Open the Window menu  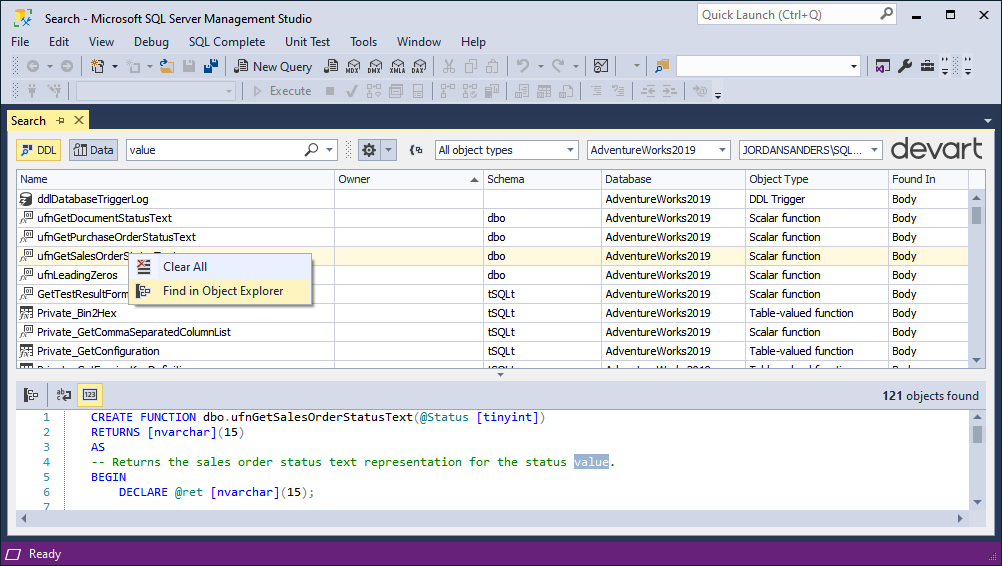click(x=419, y=42)
